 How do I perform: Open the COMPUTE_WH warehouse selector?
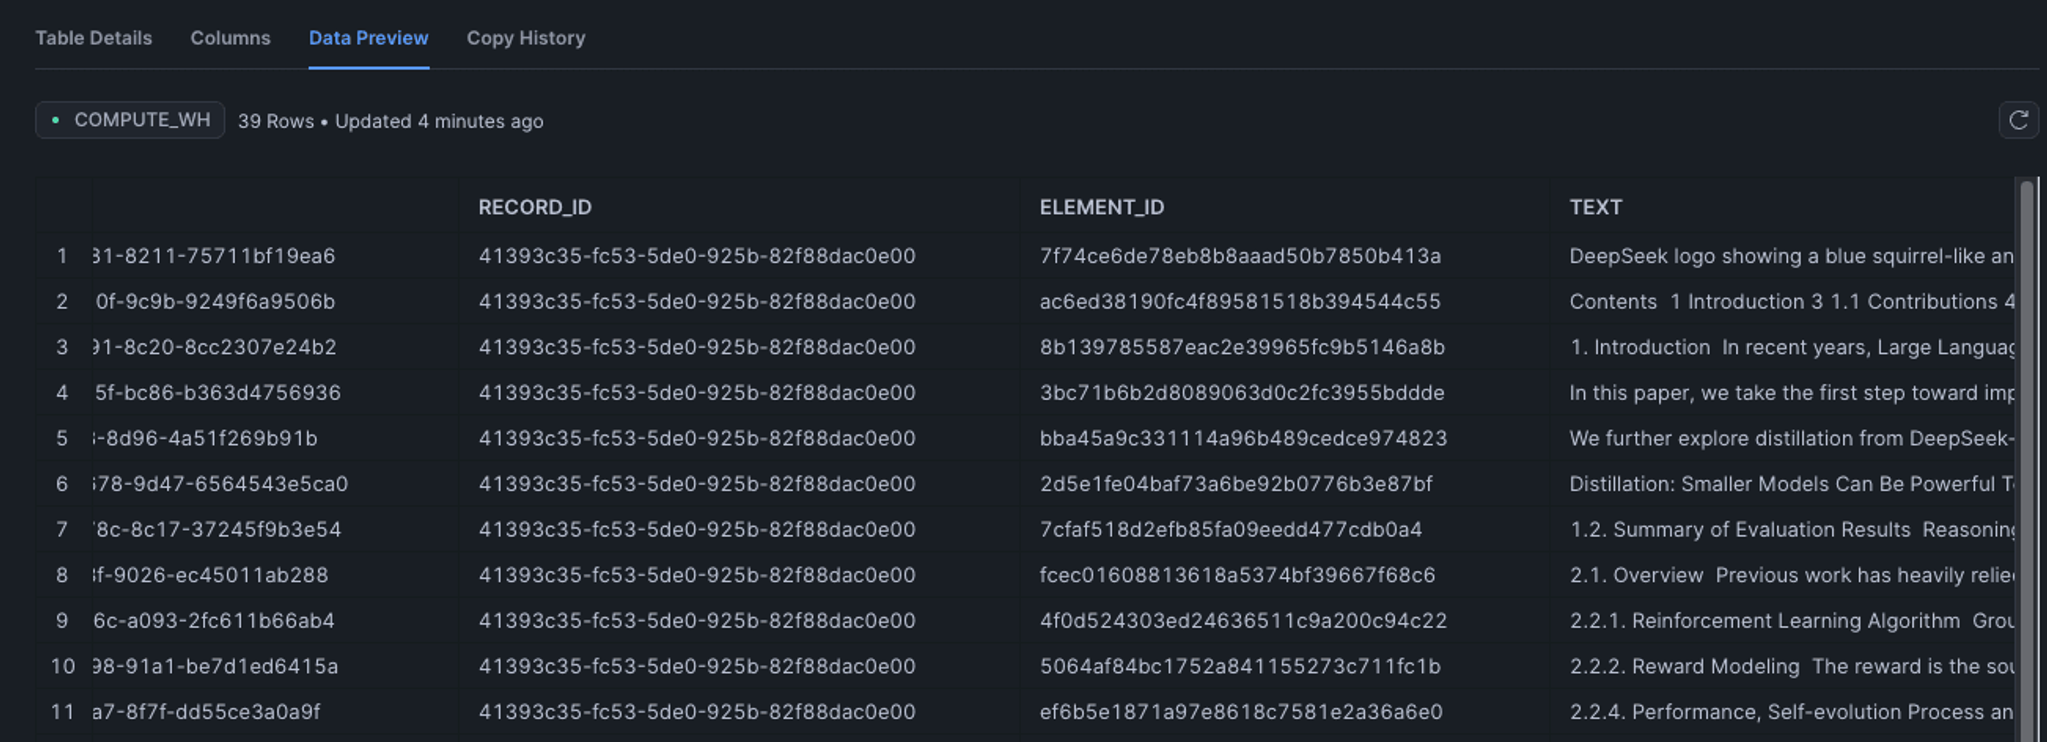tap(130, 120)
